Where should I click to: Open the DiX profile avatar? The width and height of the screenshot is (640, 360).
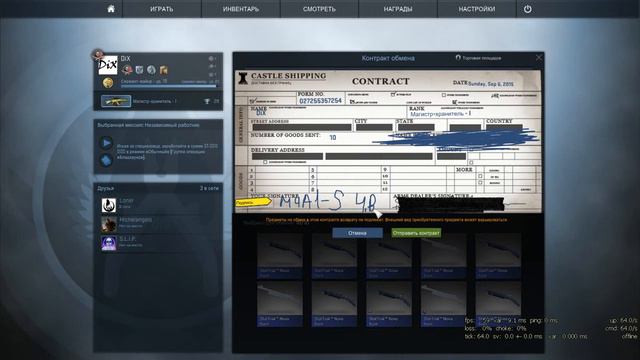coord(108,65)
